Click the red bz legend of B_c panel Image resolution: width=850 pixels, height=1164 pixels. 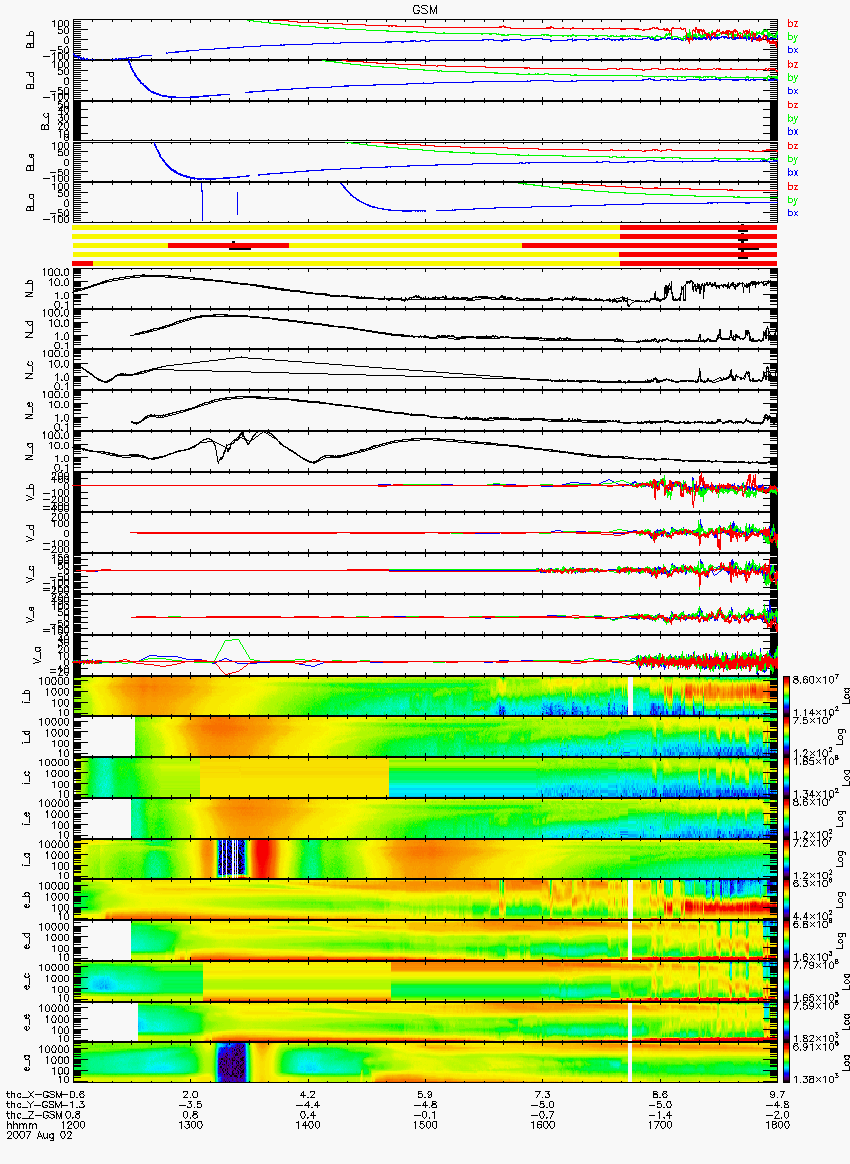click(x=792, y=105)
